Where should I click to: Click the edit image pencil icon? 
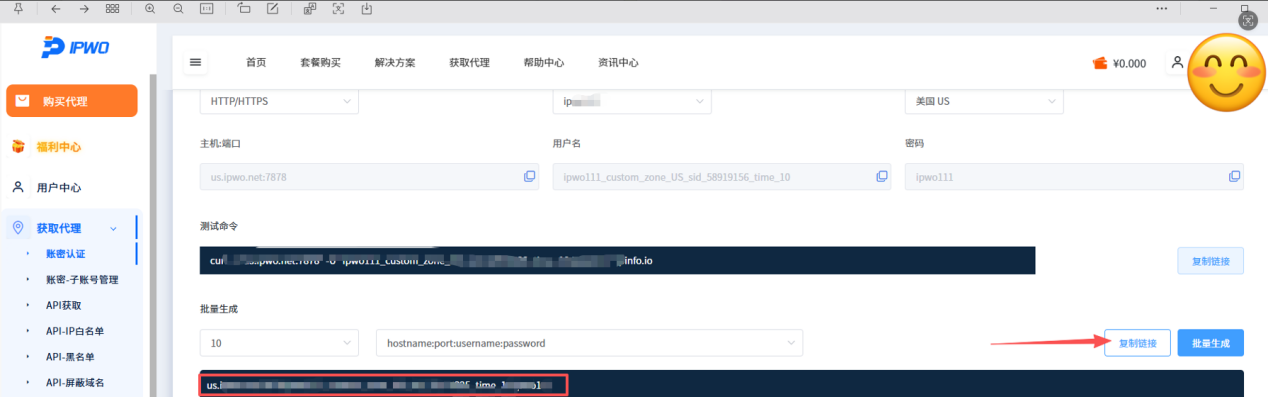tap(273, 8)
